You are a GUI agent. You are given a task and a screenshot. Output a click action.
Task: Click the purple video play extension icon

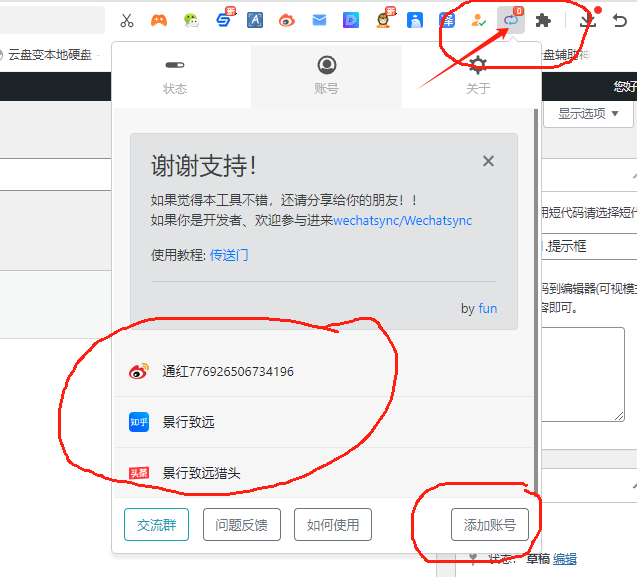[351, 20]
